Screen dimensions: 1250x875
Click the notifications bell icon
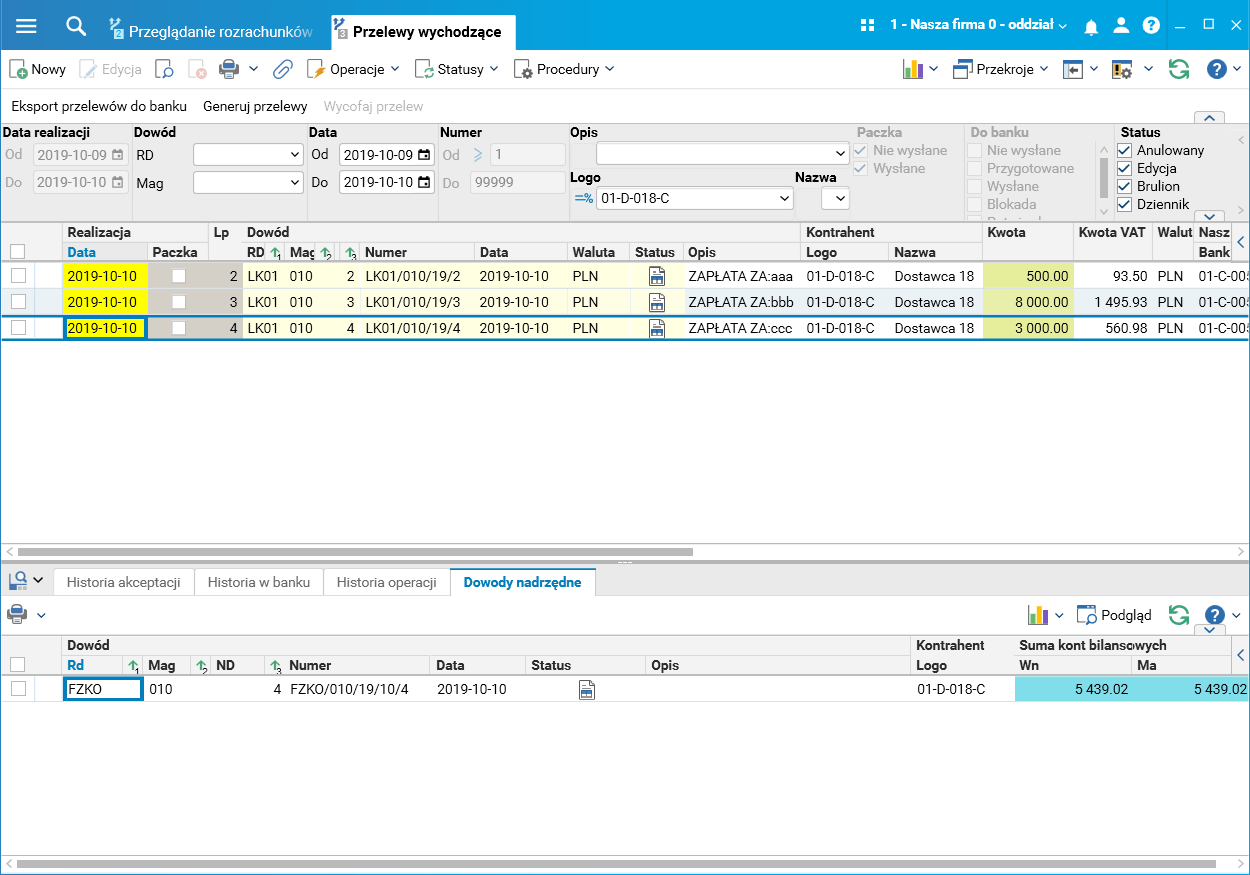1091,26
